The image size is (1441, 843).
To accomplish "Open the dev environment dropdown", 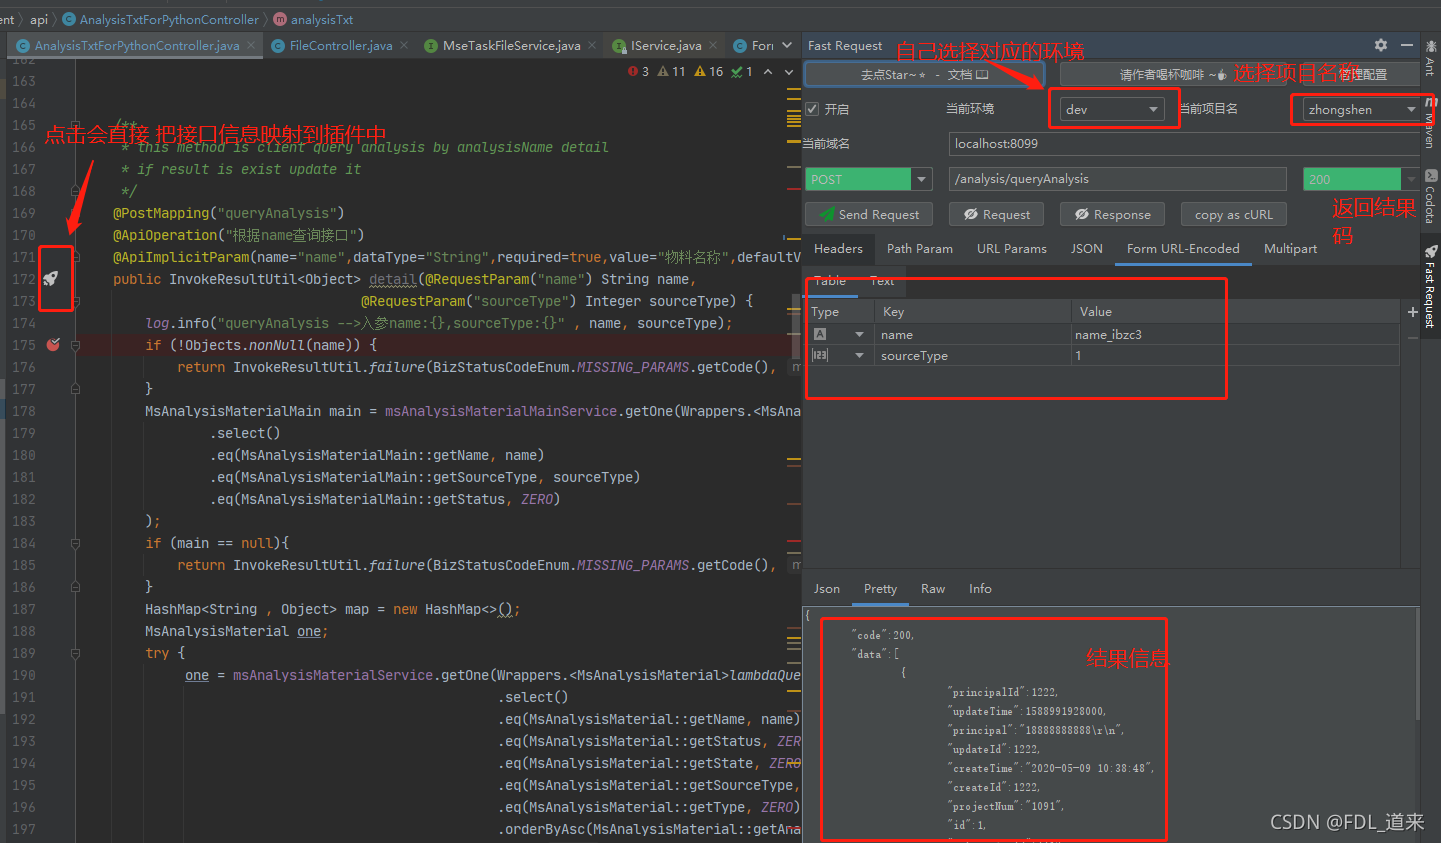I will [x=1112, y=110].
